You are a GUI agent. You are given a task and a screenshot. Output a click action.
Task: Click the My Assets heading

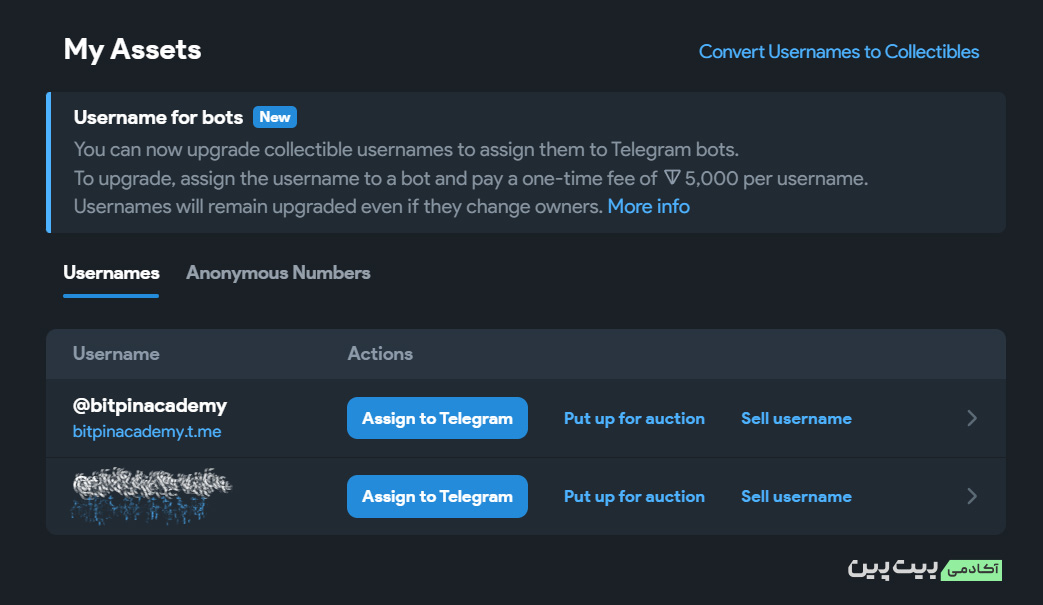[132, 51]
